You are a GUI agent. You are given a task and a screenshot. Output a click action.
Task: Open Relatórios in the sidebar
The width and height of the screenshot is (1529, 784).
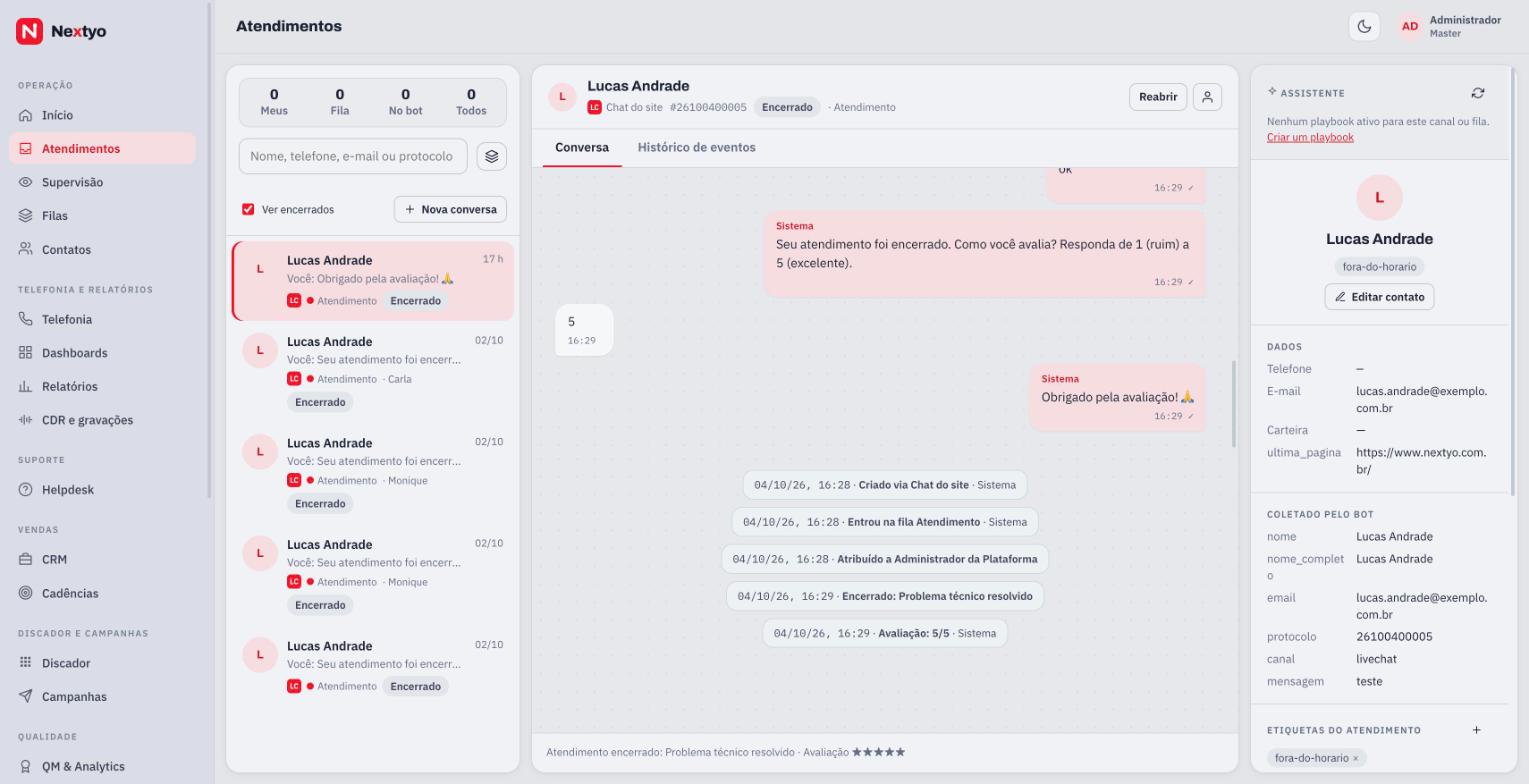coord(103,386)
